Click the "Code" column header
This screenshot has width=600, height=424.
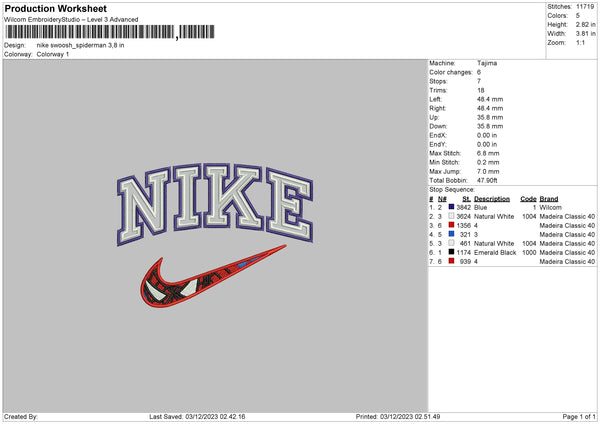pos(528,199)
